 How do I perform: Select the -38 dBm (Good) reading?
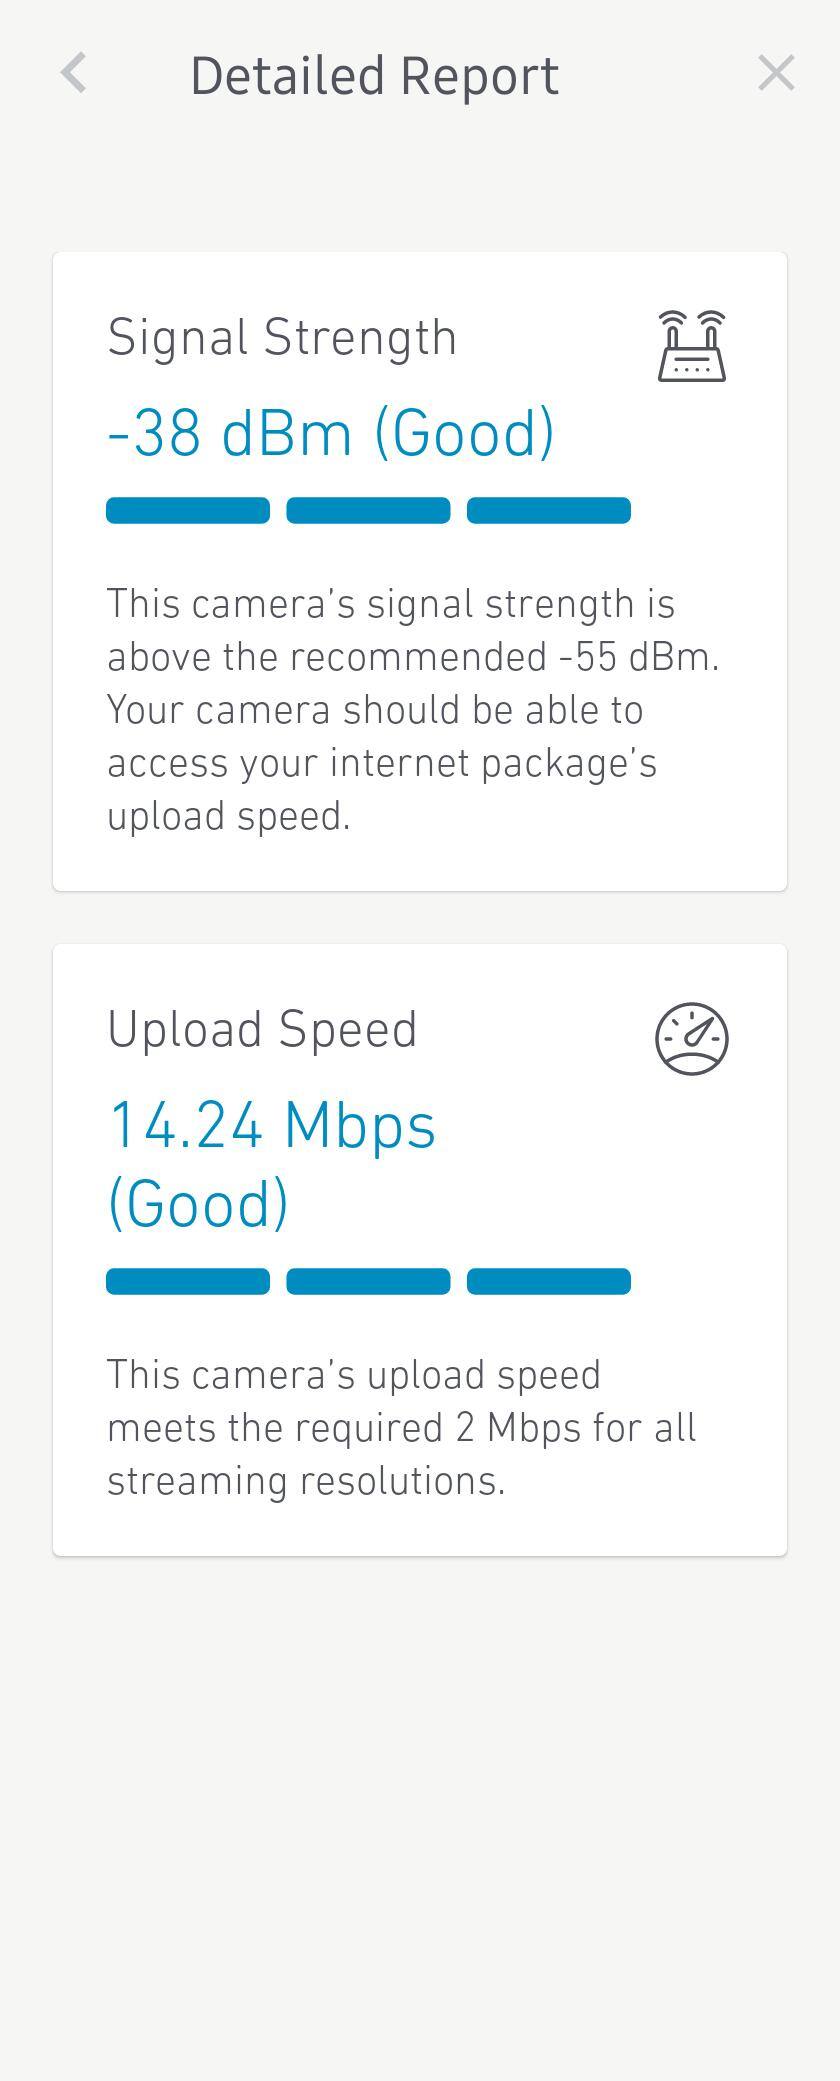[x=330, y=434]
